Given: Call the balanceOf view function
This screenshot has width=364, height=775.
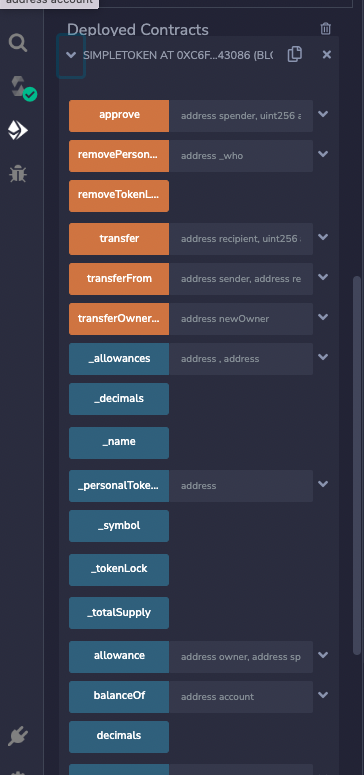Looking at the screenshot, I should [x=119, y=697].
